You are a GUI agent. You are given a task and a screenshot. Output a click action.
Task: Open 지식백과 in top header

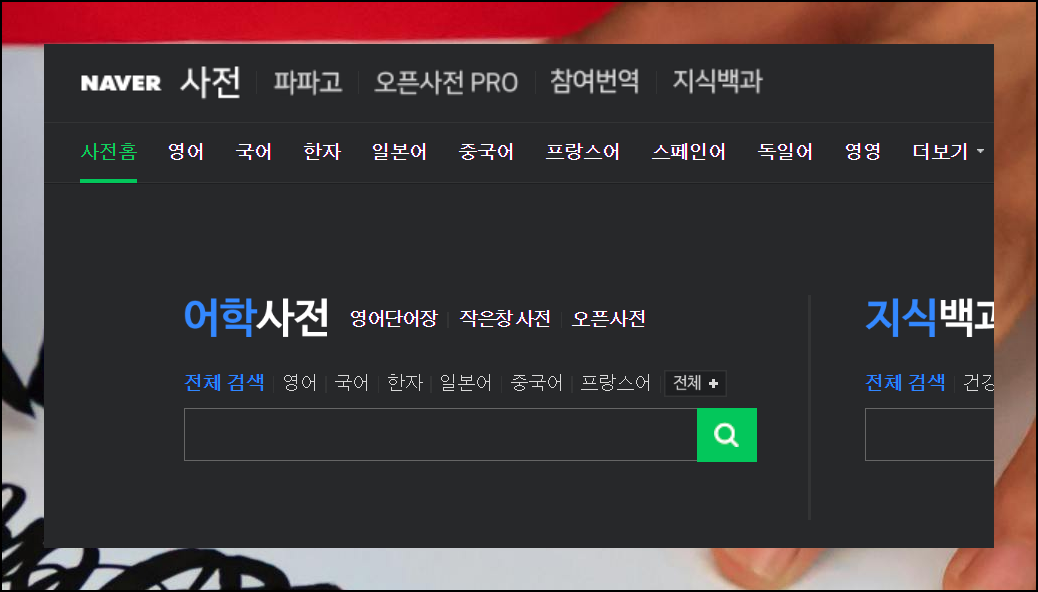point(718,81)
